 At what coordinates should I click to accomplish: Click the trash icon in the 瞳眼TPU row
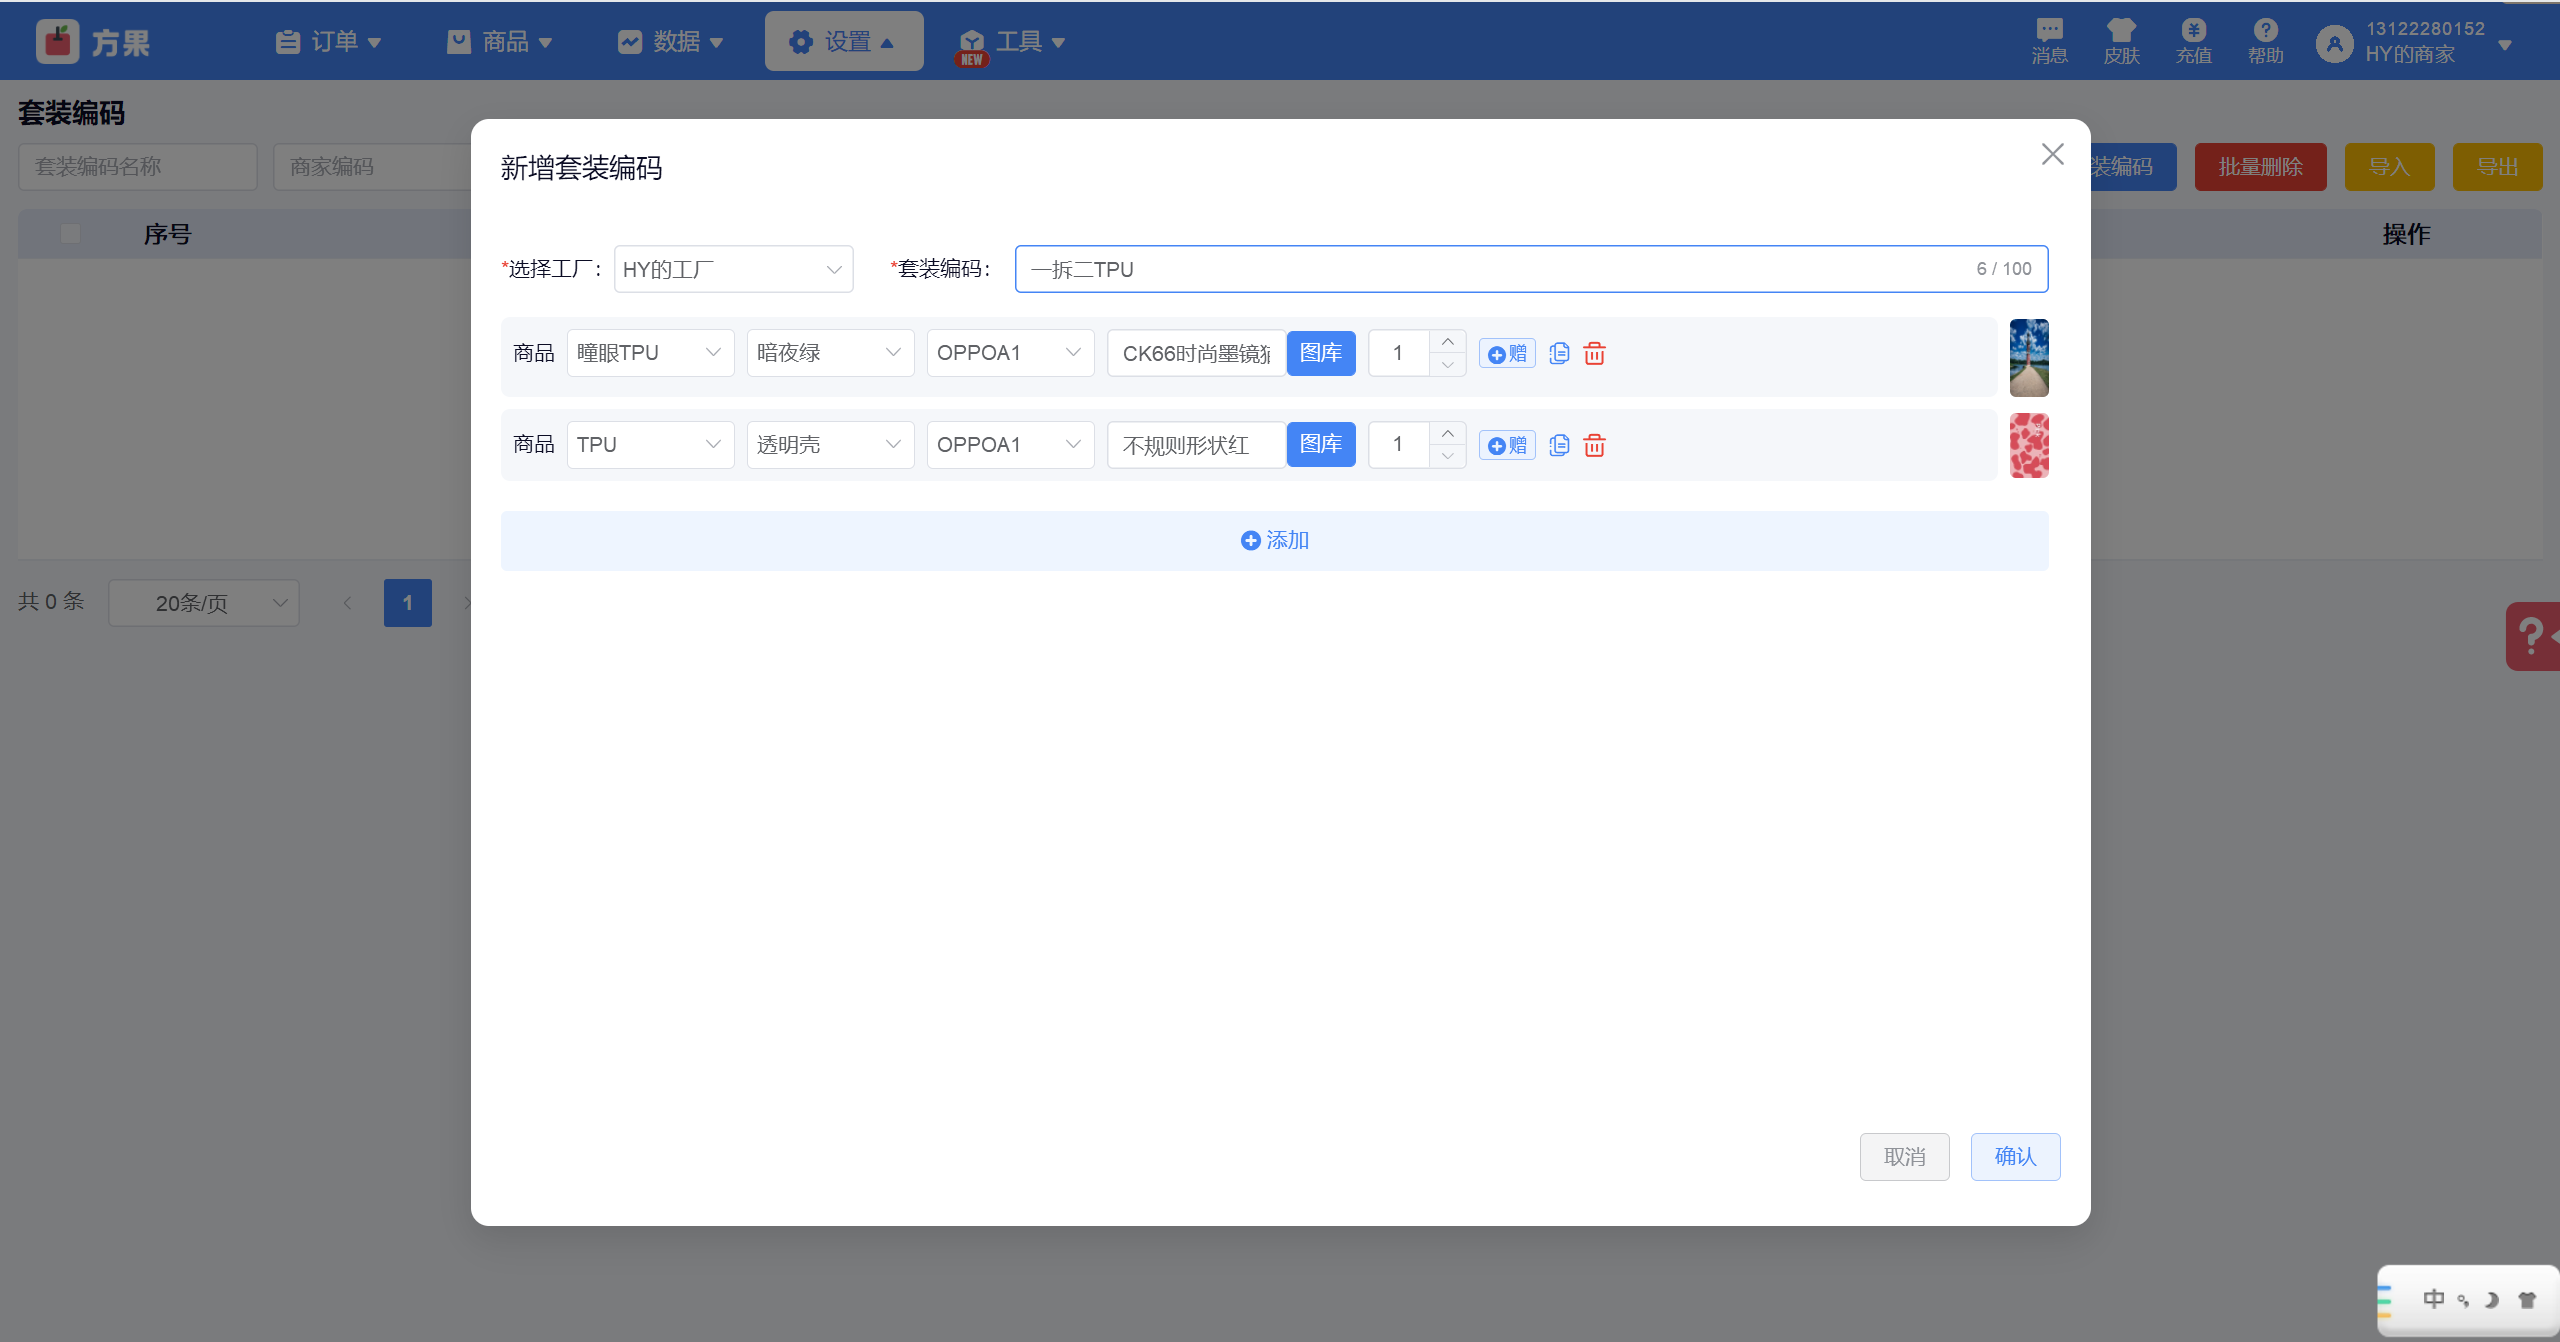[1595, 353]
